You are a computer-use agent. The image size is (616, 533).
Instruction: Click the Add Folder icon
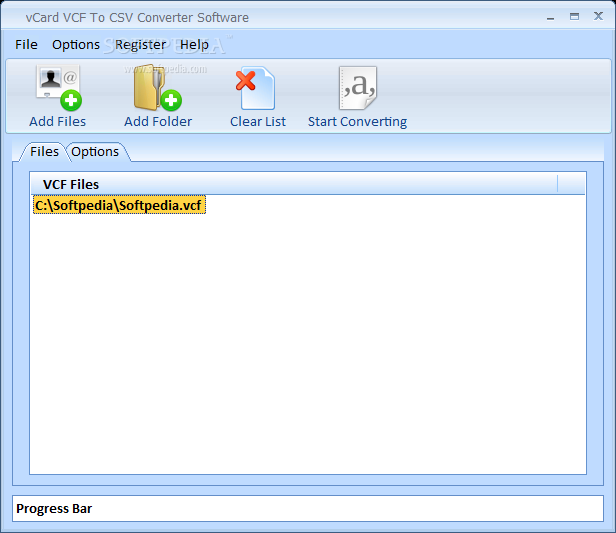click(158, 88)
